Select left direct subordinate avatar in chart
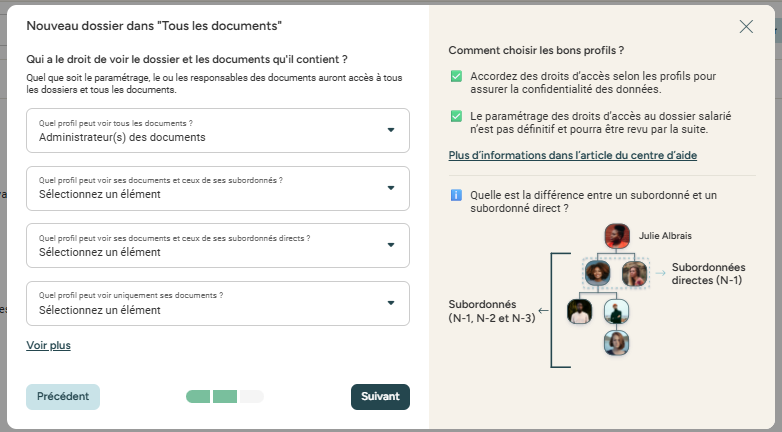This screenshot has height=432, width=782. tap(597, 273)
